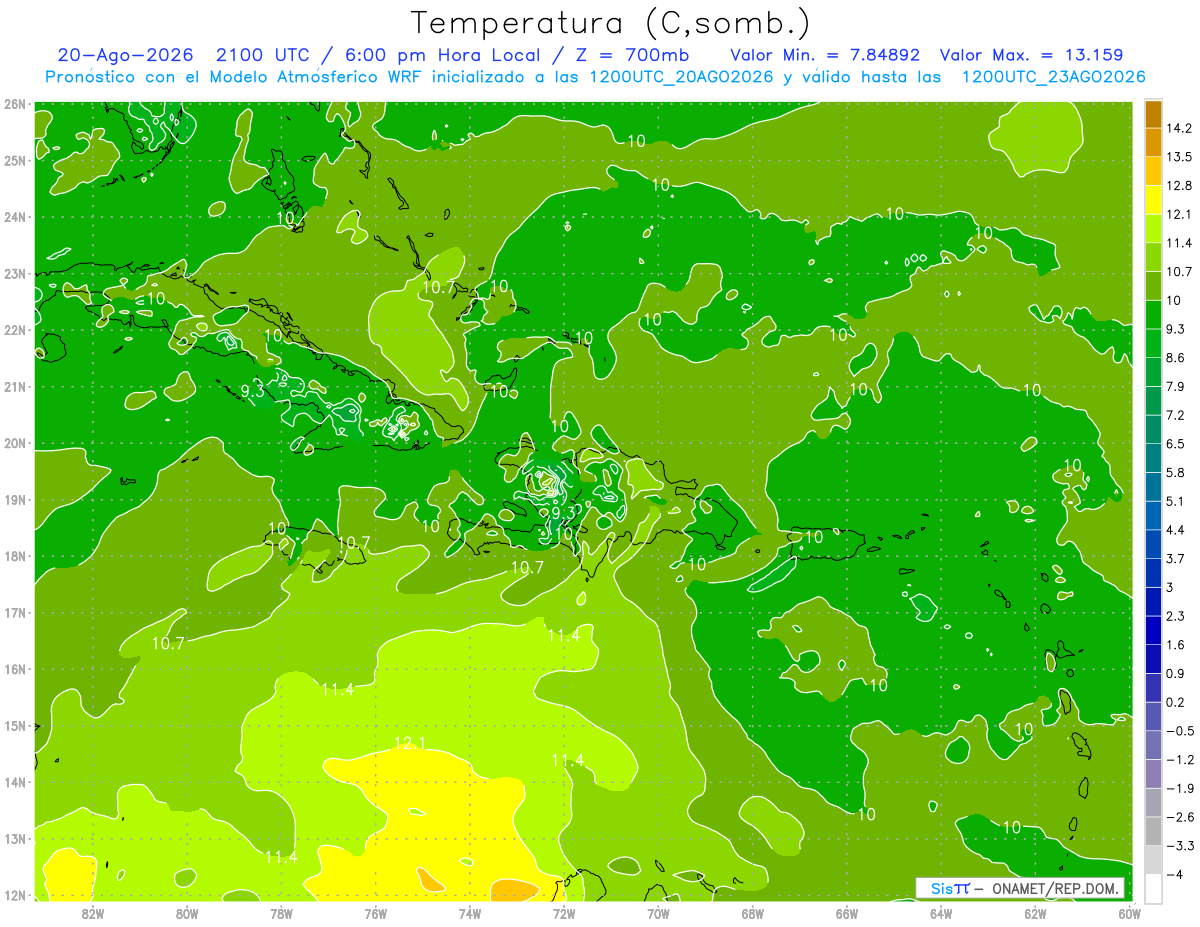Click the WRF model forecast description line

595,77
